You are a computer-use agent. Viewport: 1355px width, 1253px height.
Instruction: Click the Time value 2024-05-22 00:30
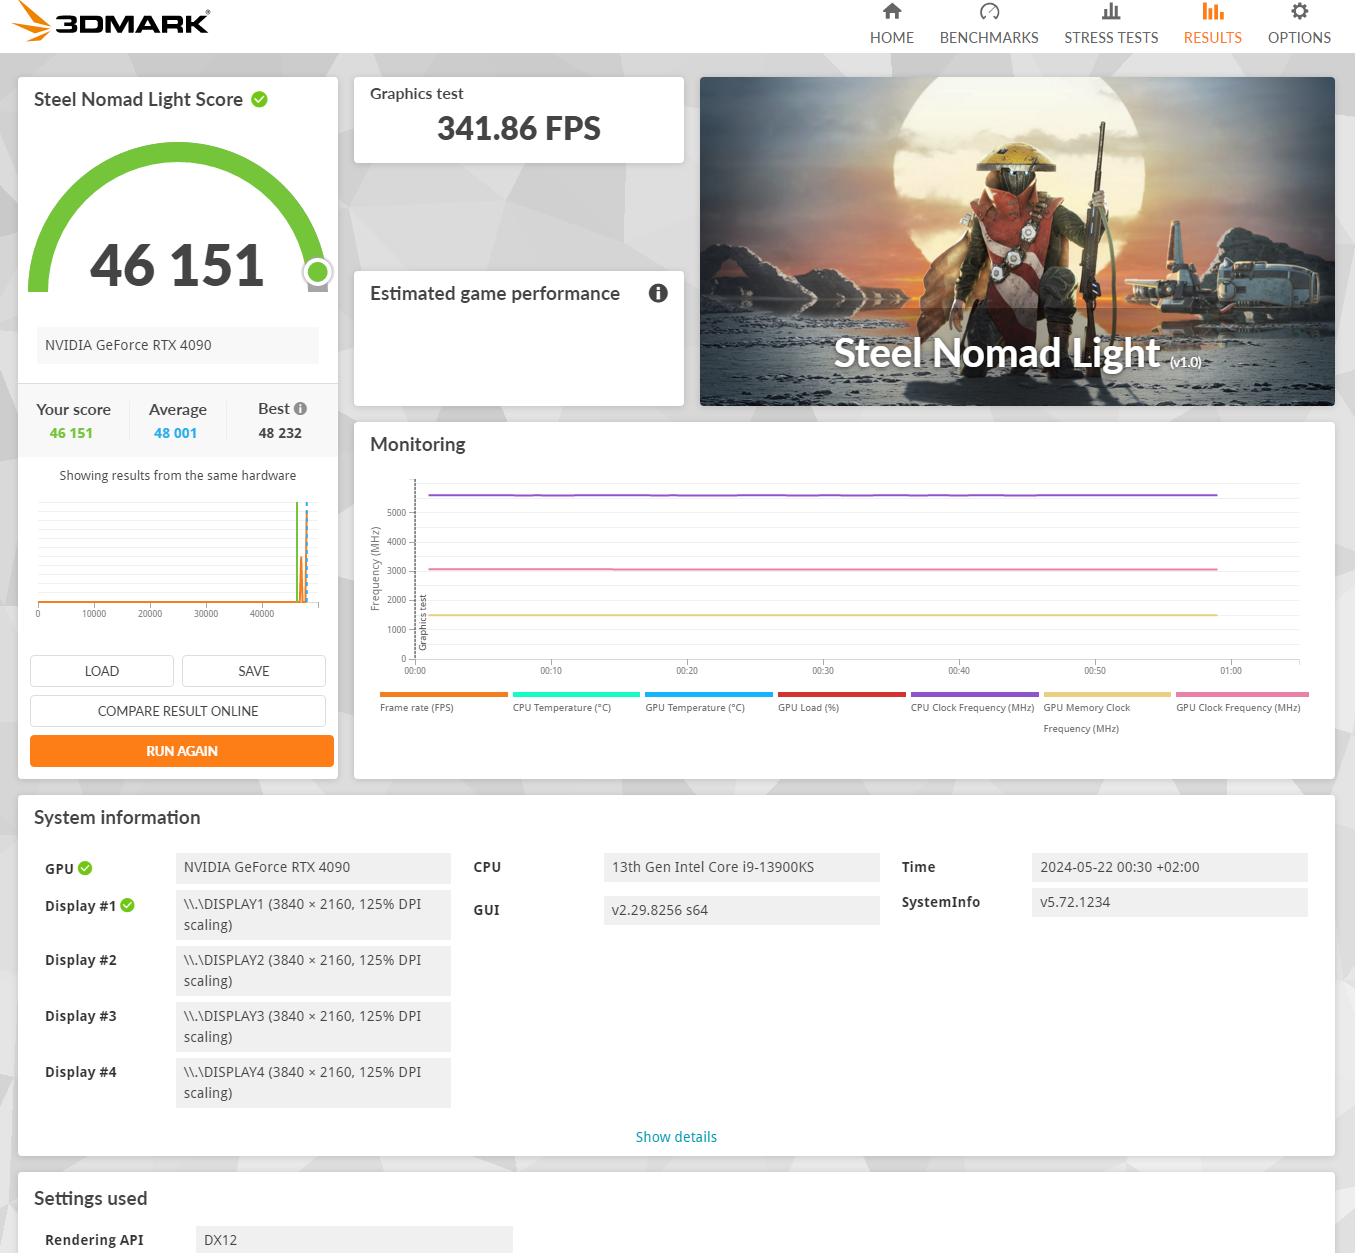pyautogui.click(x=1170, y=867)
